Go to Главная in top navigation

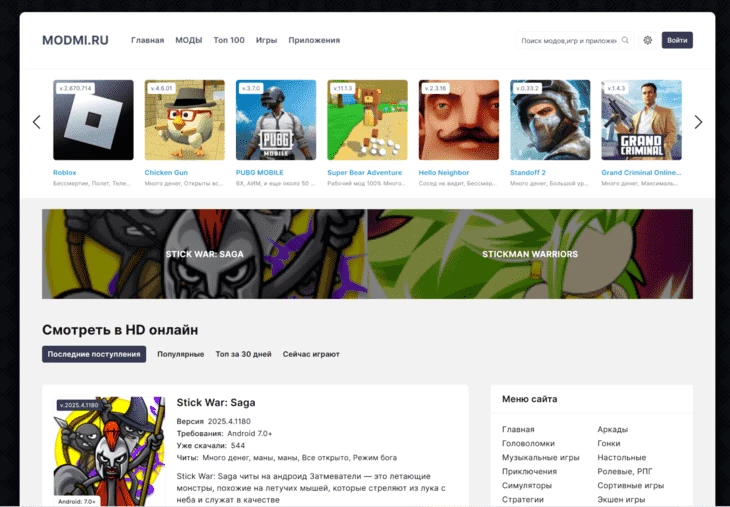pyautogui.click(x=148, y=40)
